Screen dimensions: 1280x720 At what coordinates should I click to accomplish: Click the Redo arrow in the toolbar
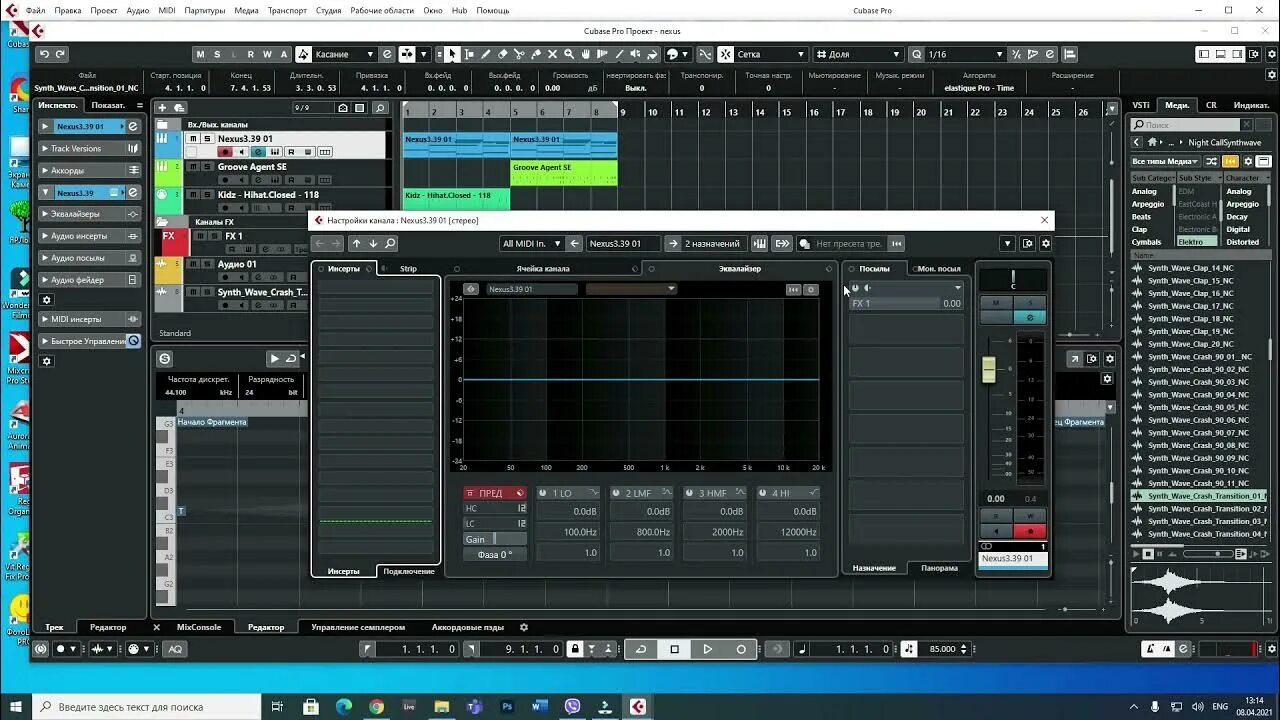61,54
